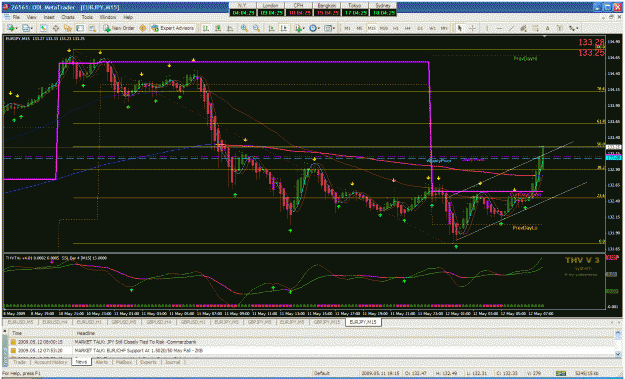The width and height of the screenshot is (625, 379).
Task: Select the Cursor arrow tool
Action: click(460, 28)
